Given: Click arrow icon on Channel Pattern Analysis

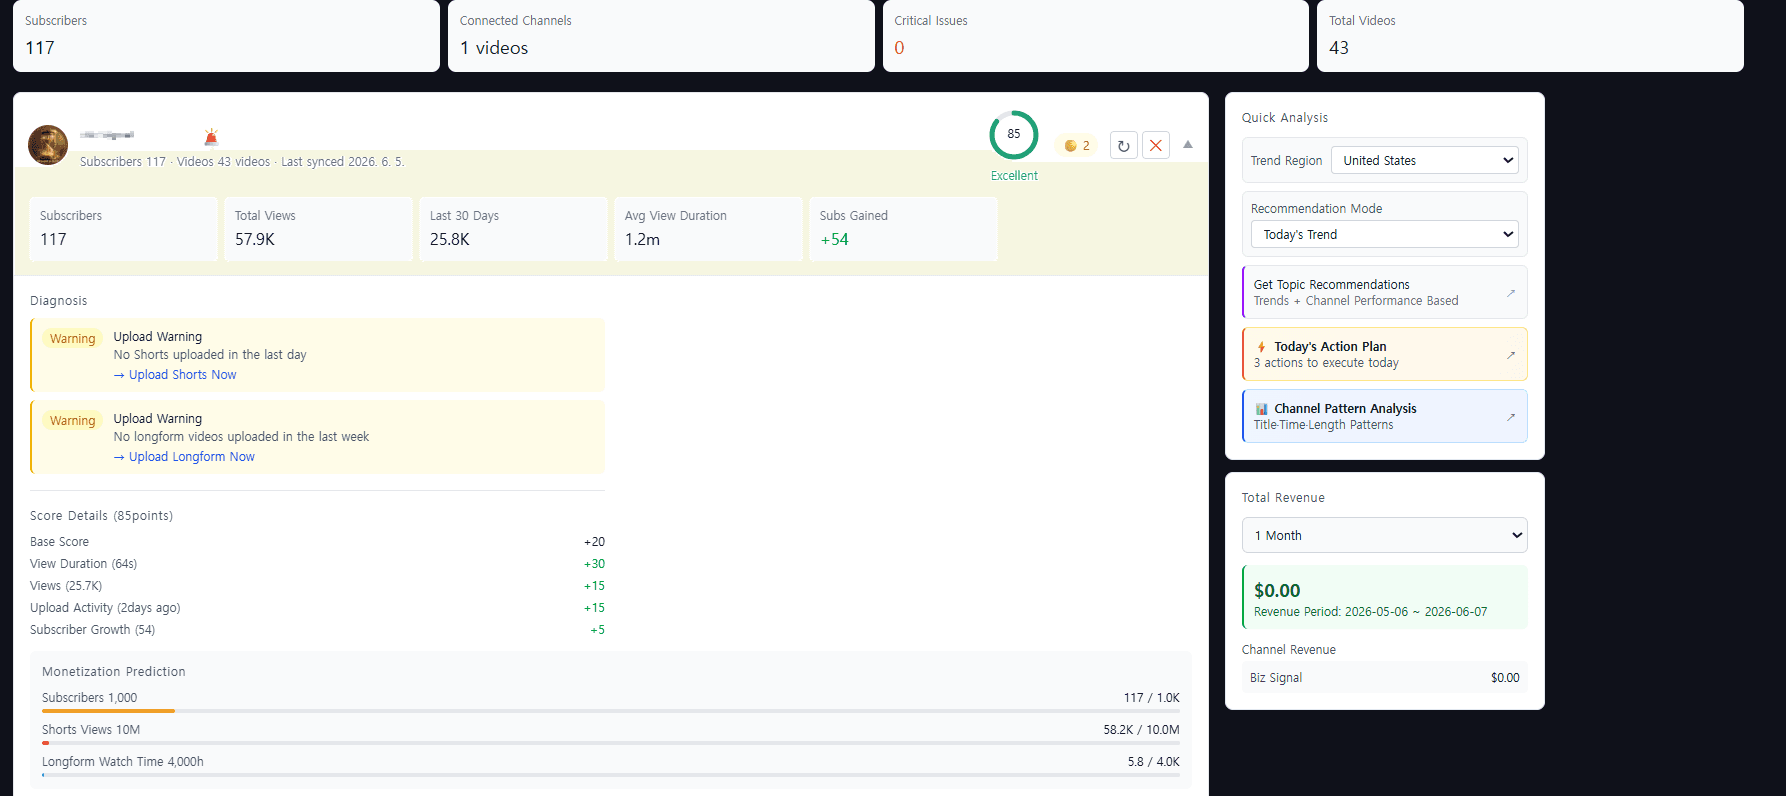Looking at the screenshot, I should [x=1511, y=417].
